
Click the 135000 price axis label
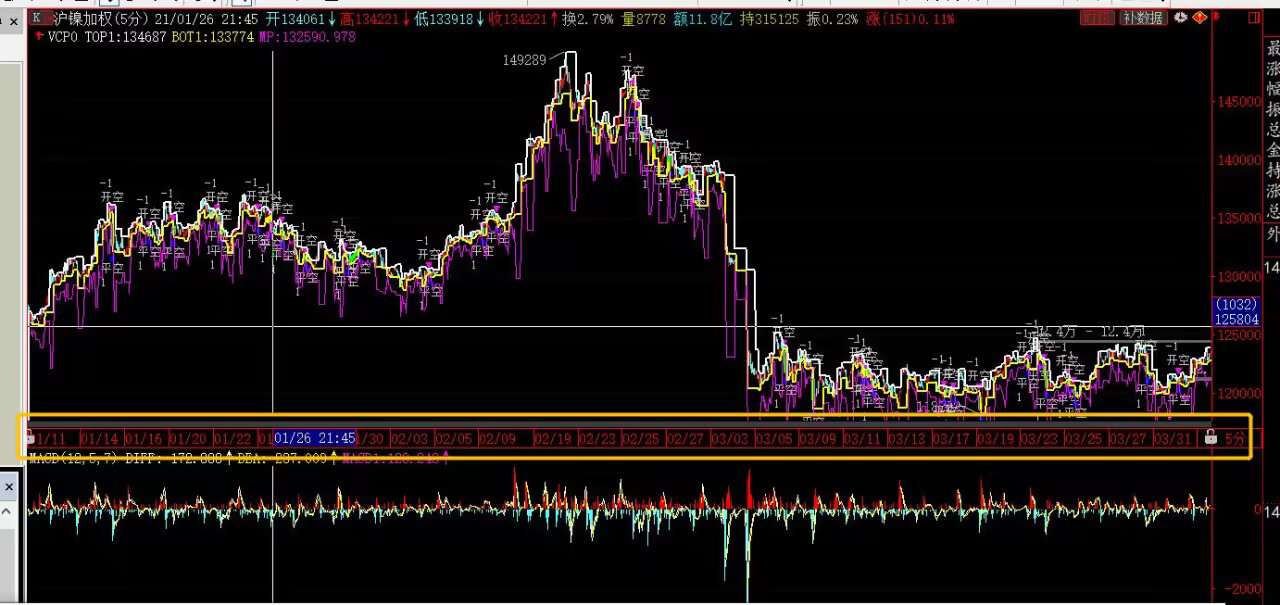1239,218
